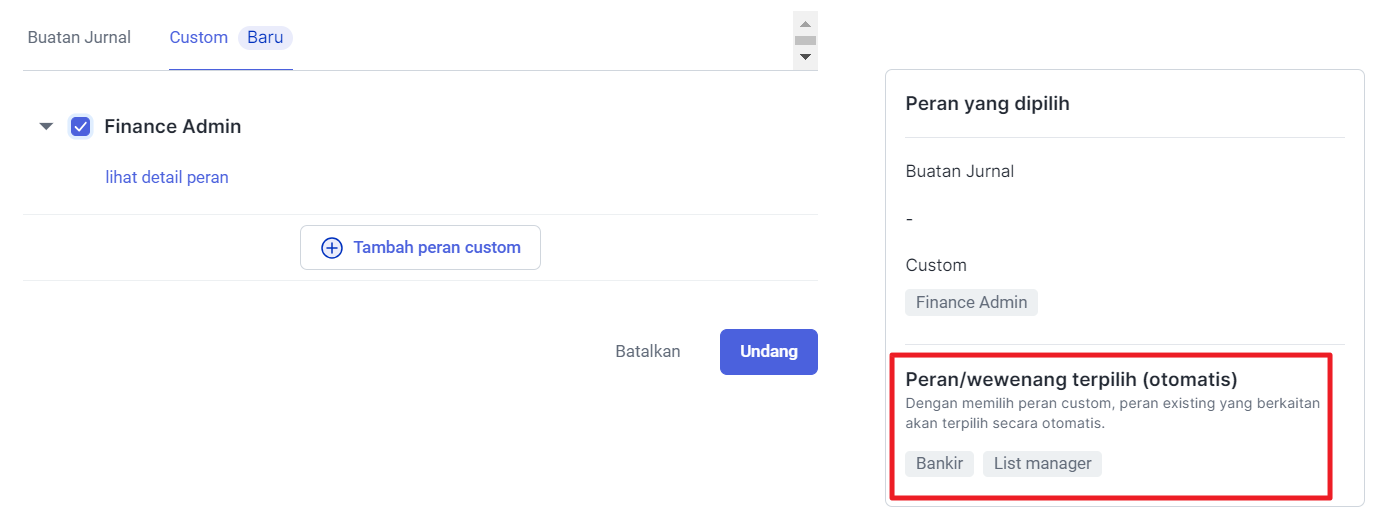Collapse the Finance Admin role triangle
This screenshot has width=1381, height=514.
(46, 127)
